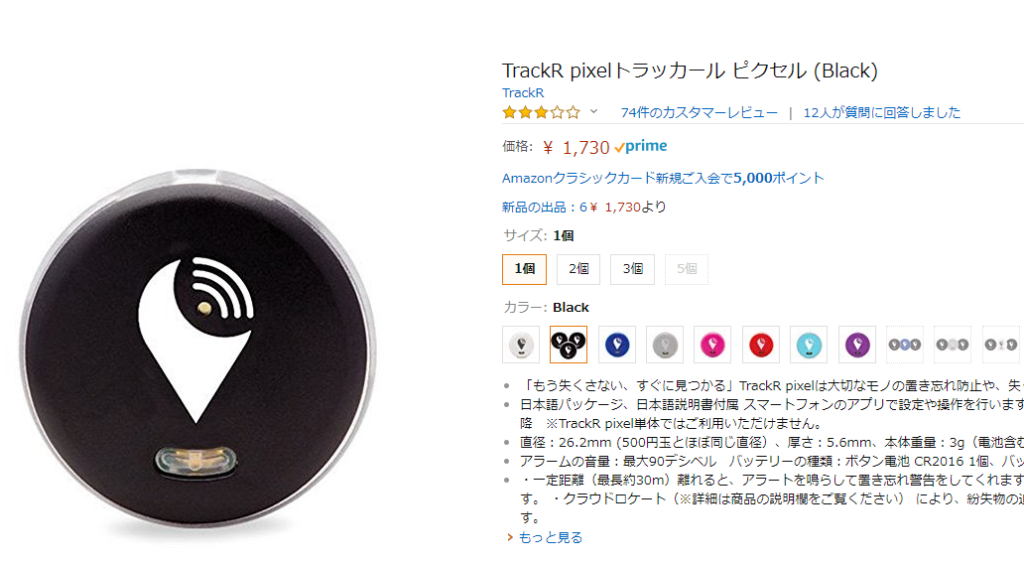Choose the navy blue color swatch
Viewport: 1024px width, 564px height.
[x=616, y=344]
